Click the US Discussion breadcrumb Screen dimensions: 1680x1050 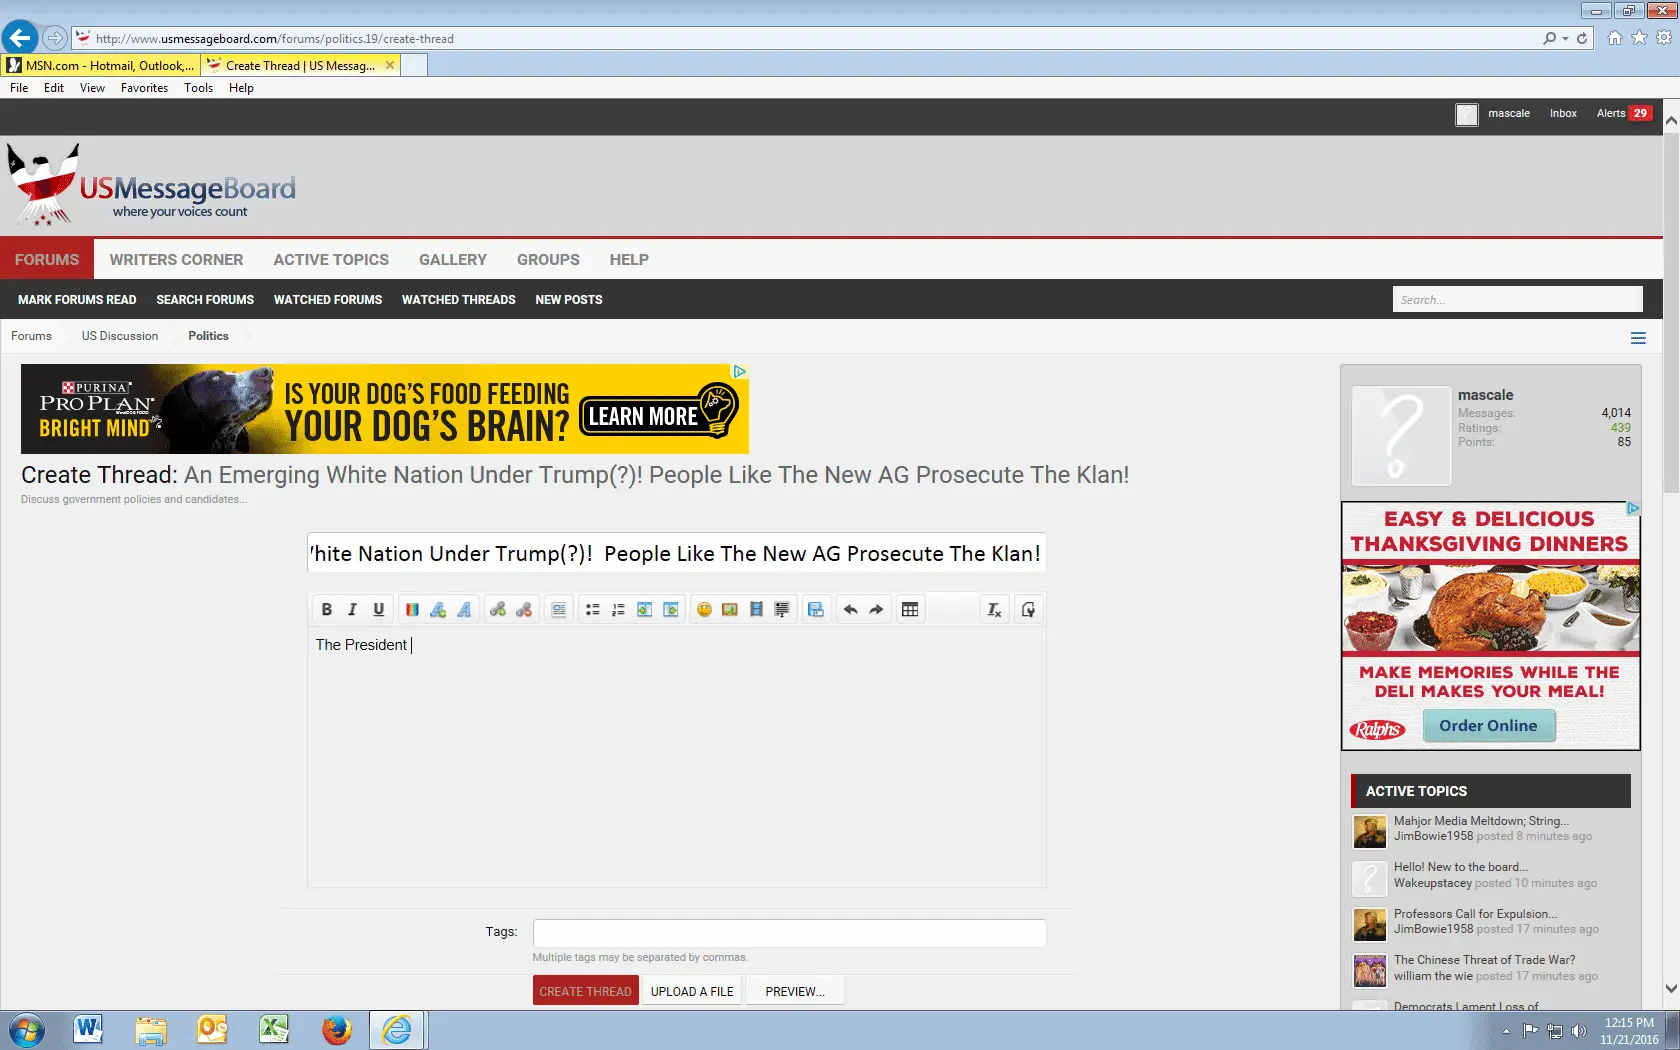120,336
